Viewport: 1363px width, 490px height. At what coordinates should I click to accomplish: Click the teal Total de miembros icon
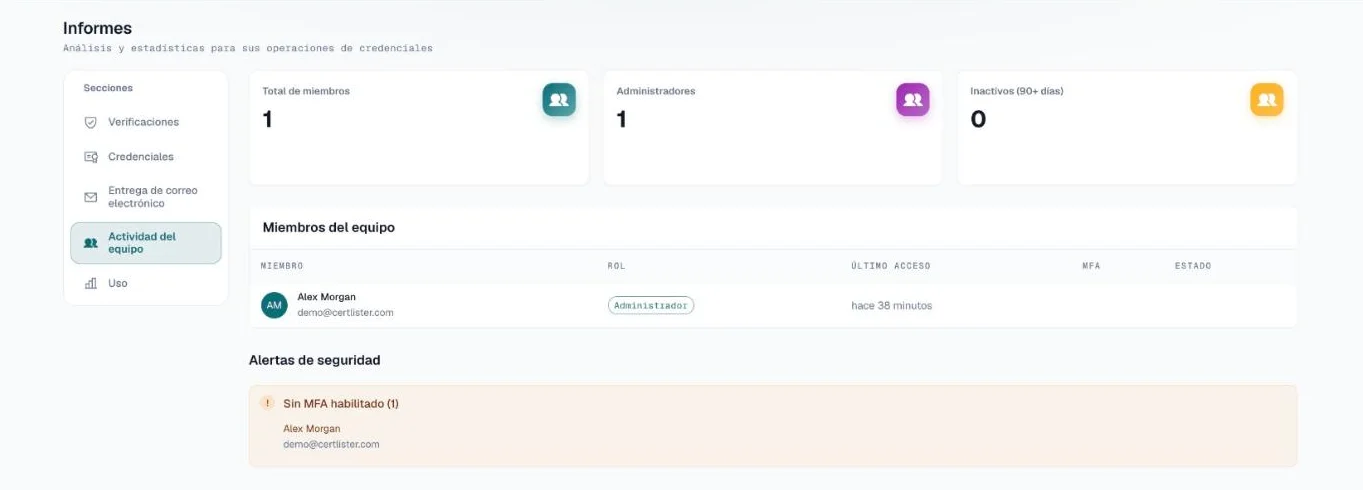click(x=559, y=100)
